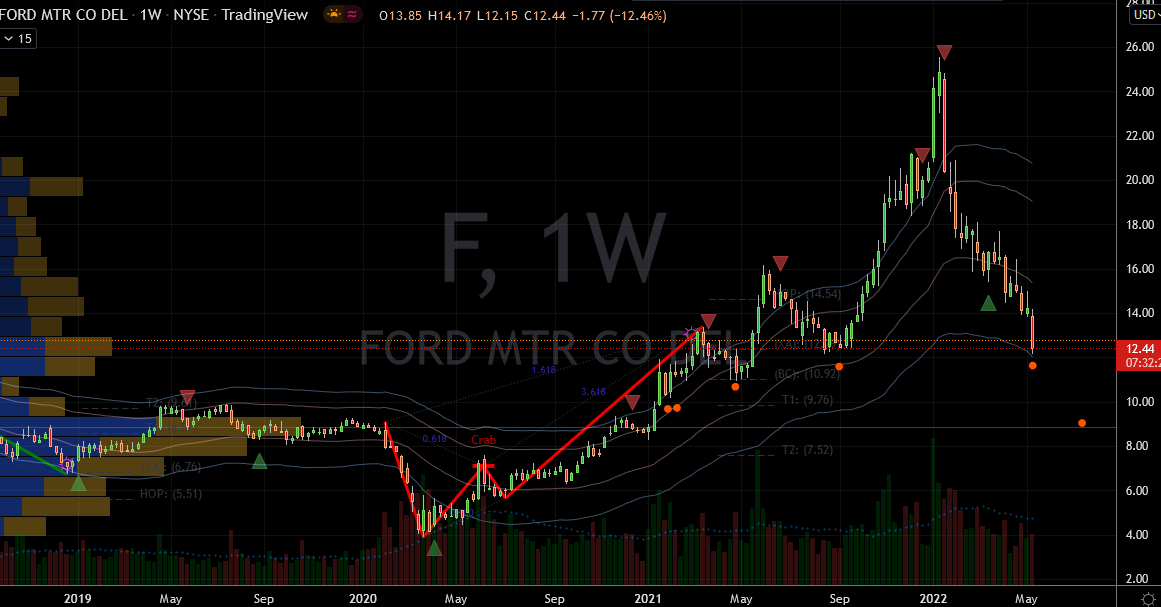Click the change value −1.77 (−12.46%)
1161x607 pixels.
pyautogui.click(x=619, y=16)
